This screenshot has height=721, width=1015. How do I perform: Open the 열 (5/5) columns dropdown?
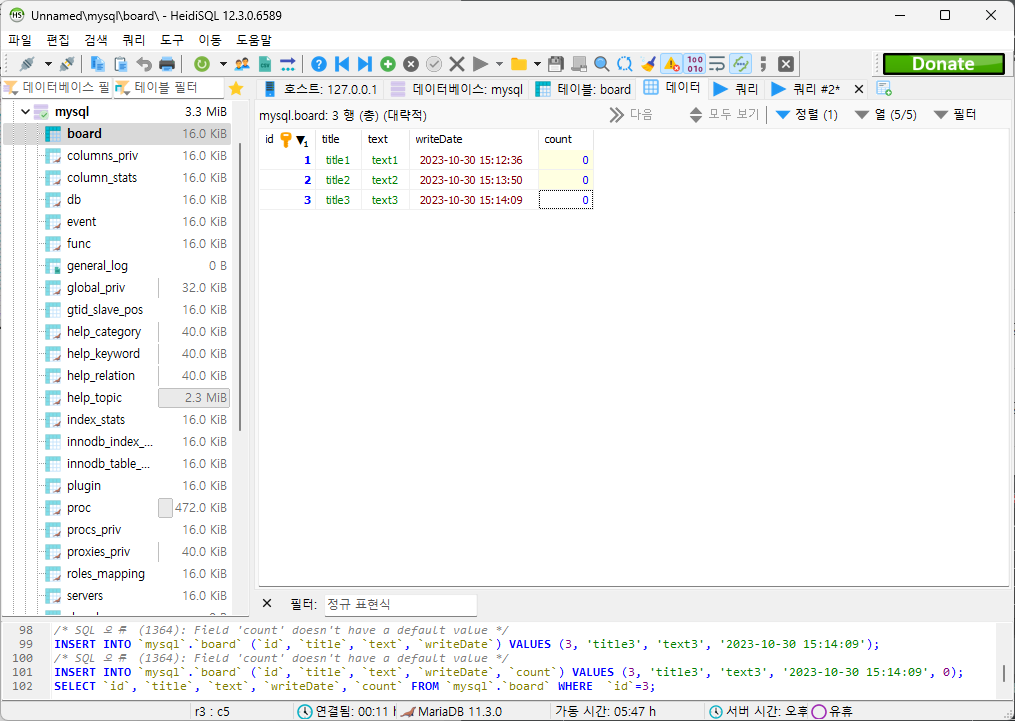[x=886, y=115]
